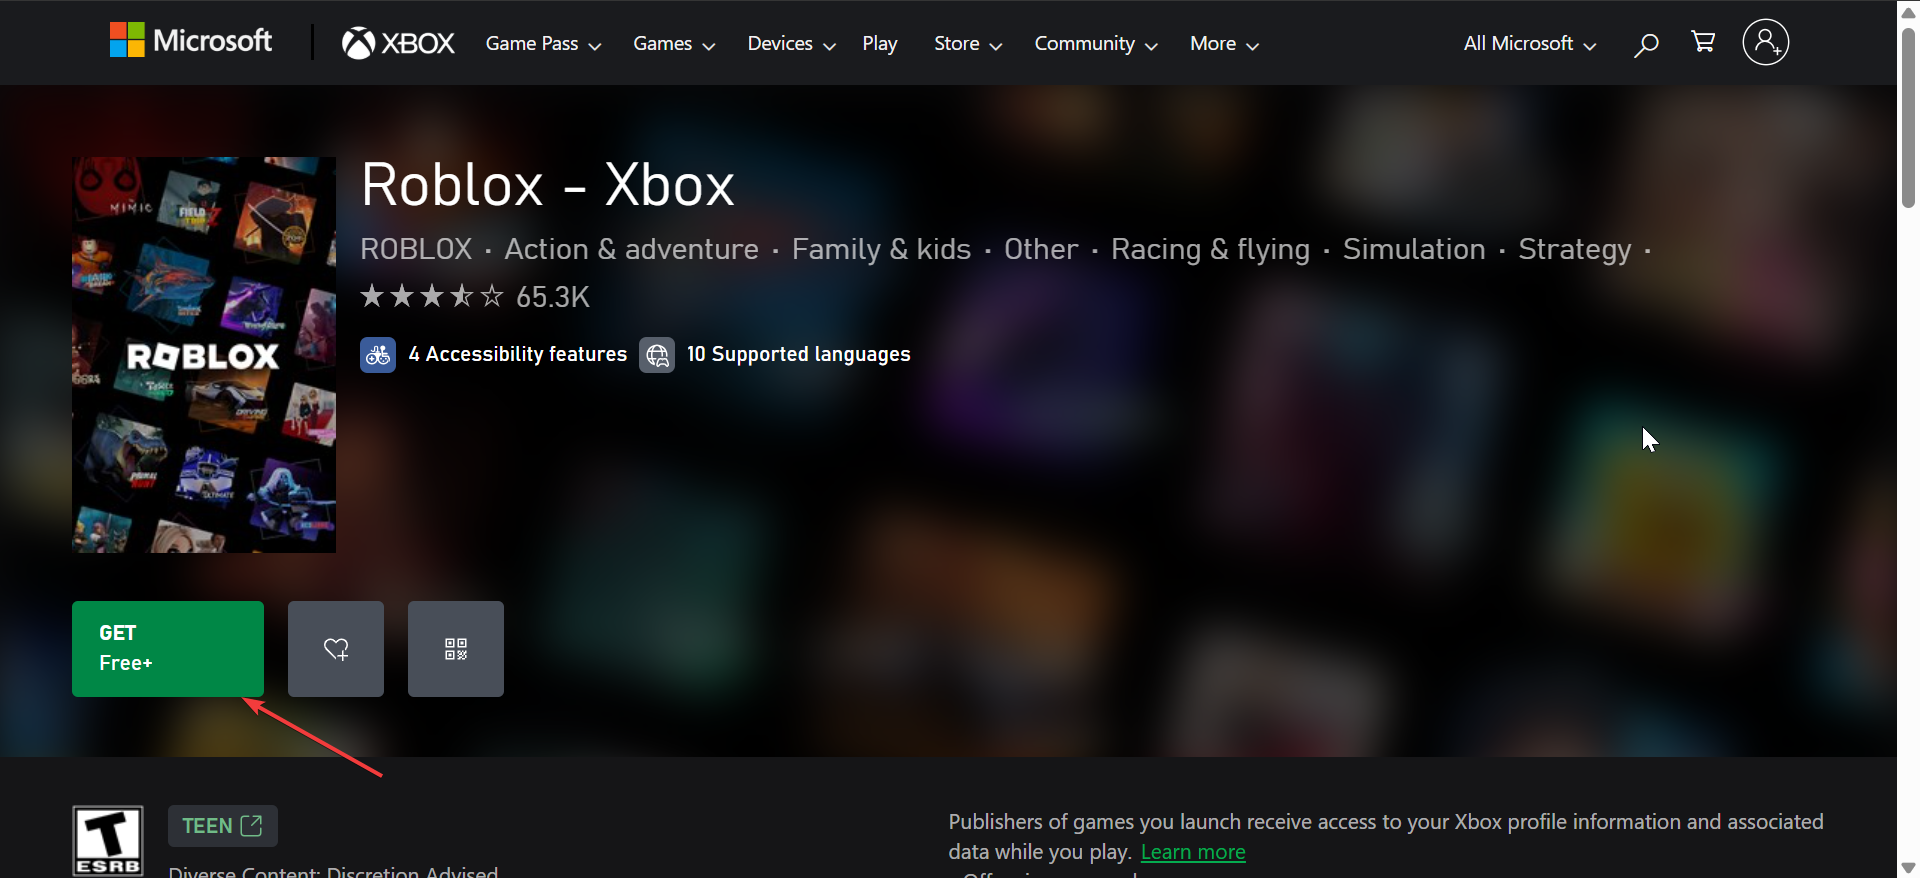Open the Devices dropdown
This screenshot has height=878, width=1920.
(791, 44)
